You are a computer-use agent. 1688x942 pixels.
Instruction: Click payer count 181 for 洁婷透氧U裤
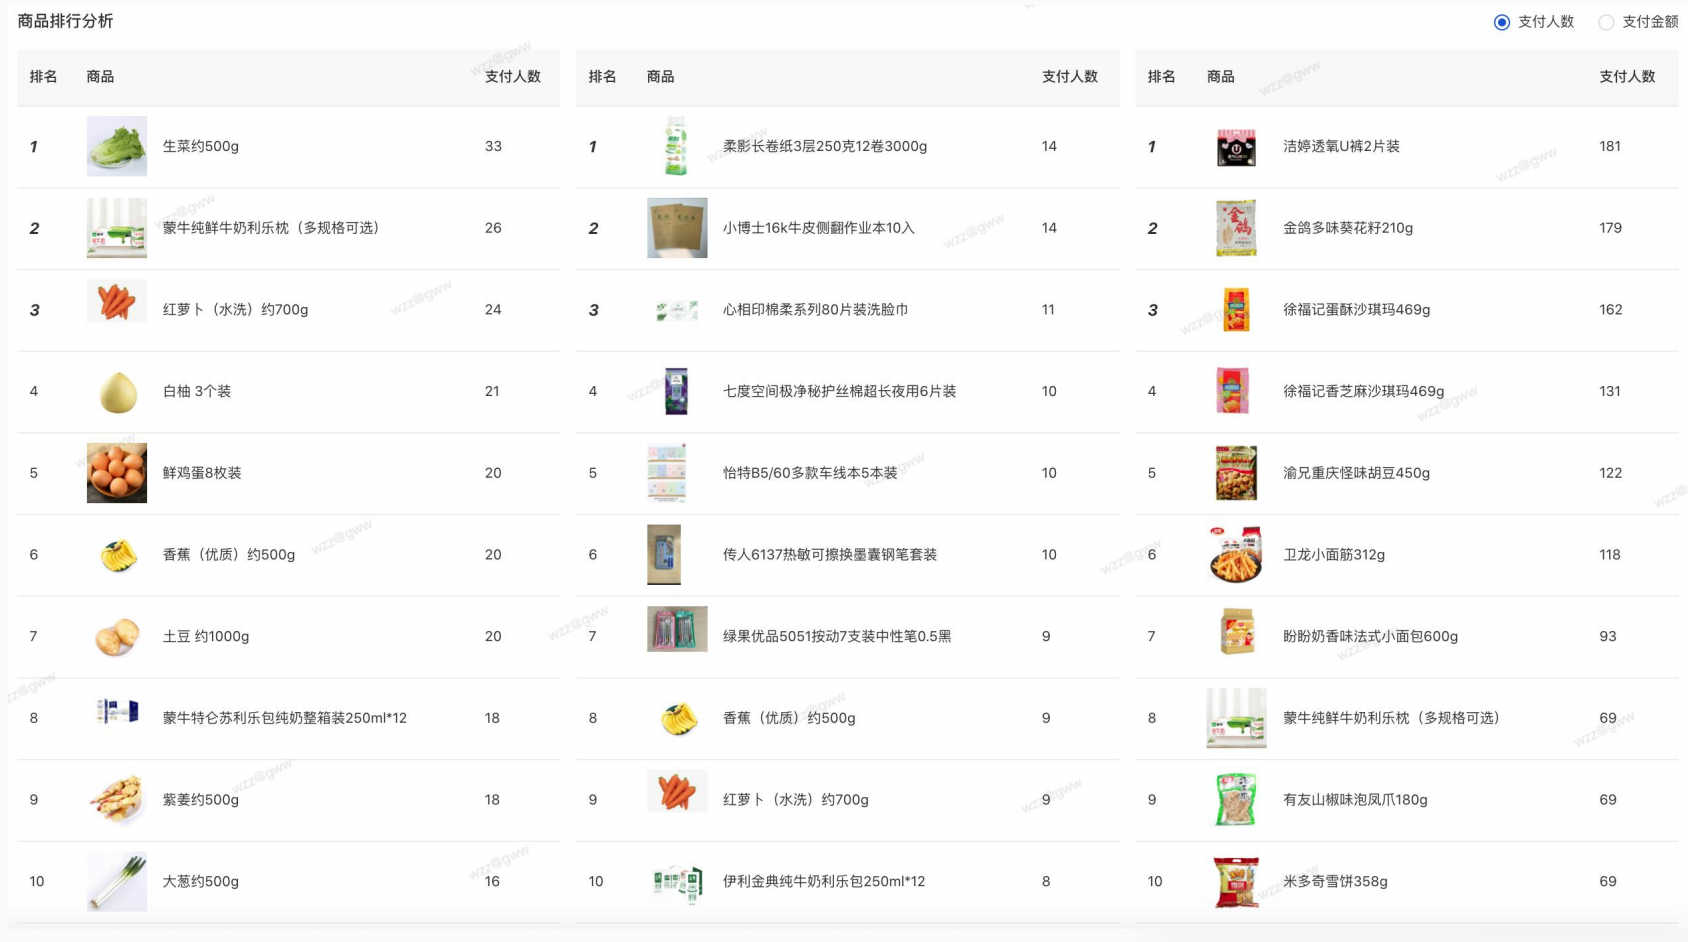click(x=1610, y=146)
